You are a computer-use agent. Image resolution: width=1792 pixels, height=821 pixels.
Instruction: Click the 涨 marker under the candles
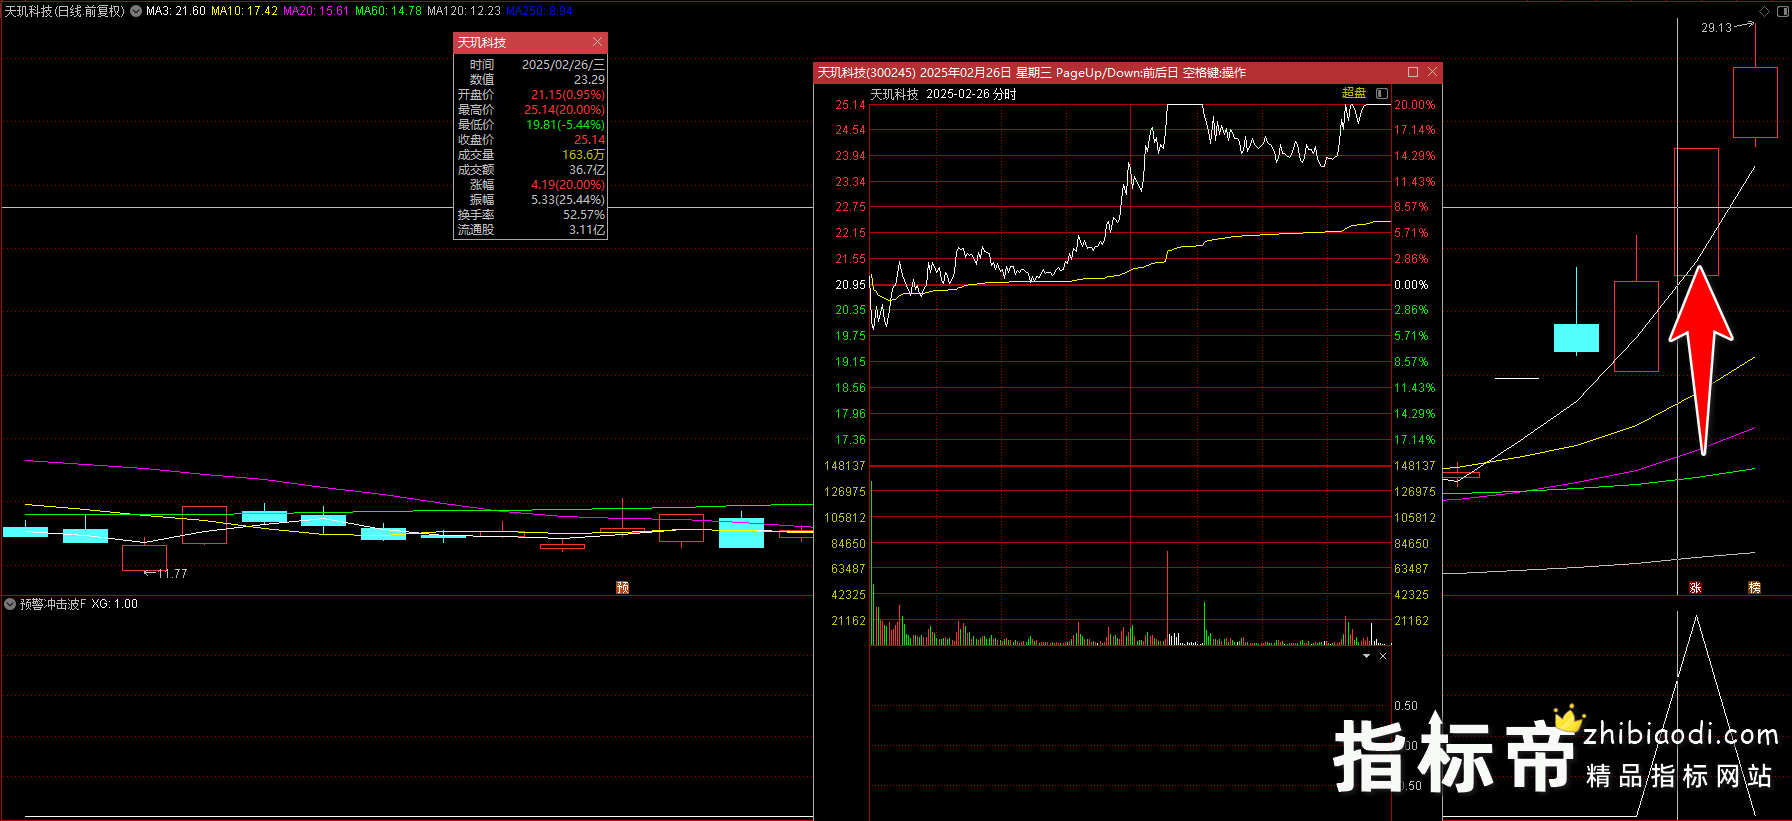1695,588
